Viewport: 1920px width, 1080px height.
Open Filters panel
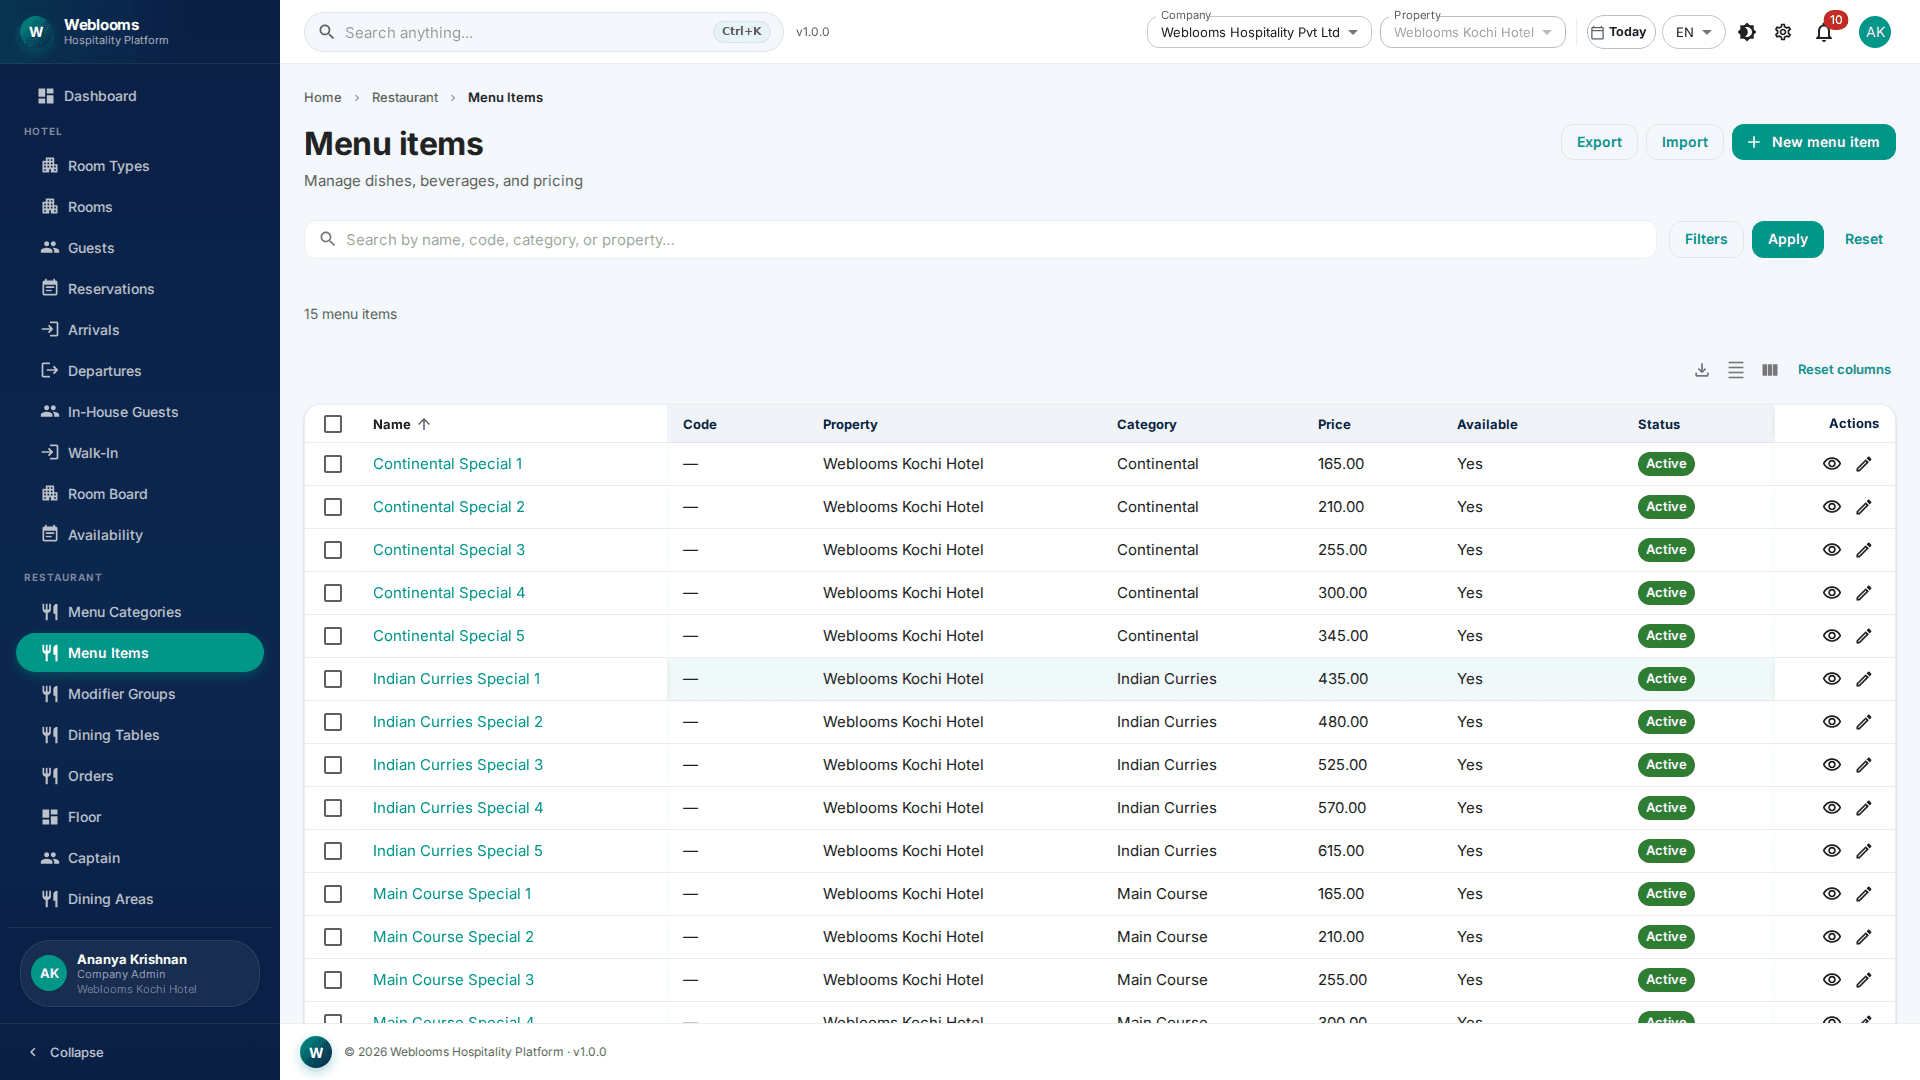tap(1706, 239)
